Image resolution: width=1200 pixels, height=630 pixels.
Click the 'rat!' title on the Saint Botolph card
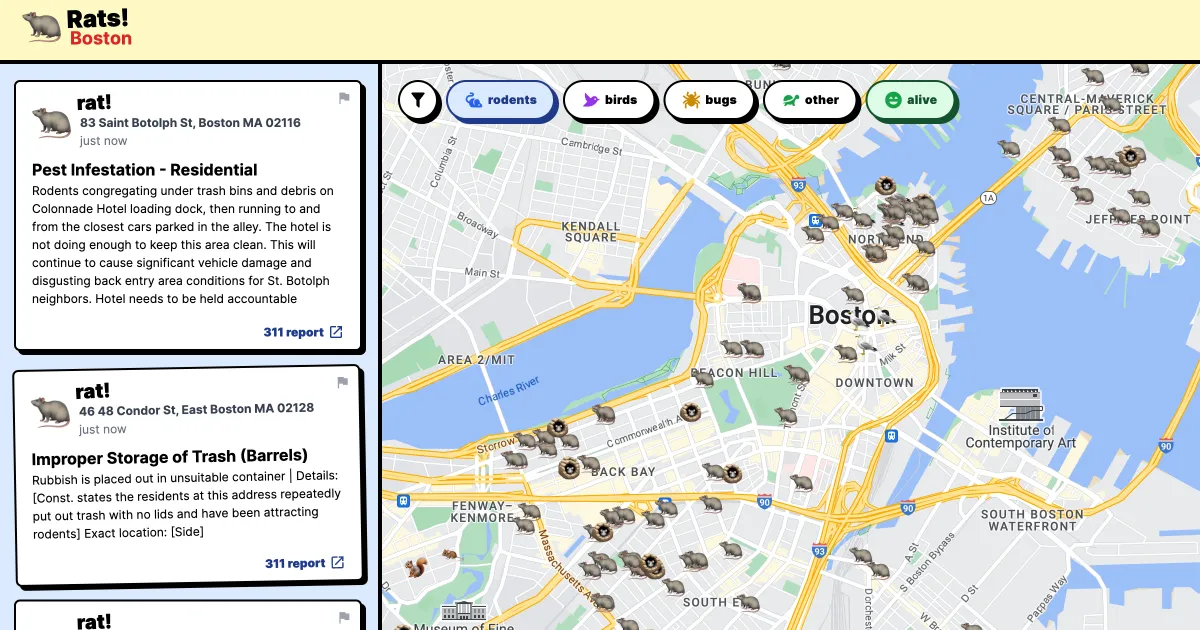[x=94, y=104]
